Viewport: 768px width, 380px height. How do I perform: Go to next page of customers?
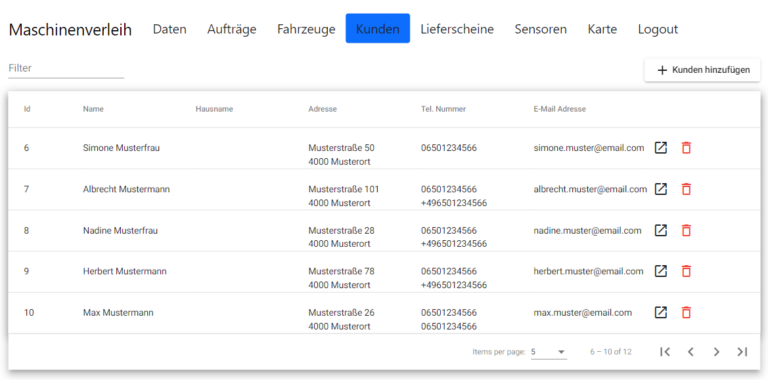[717, 352]
